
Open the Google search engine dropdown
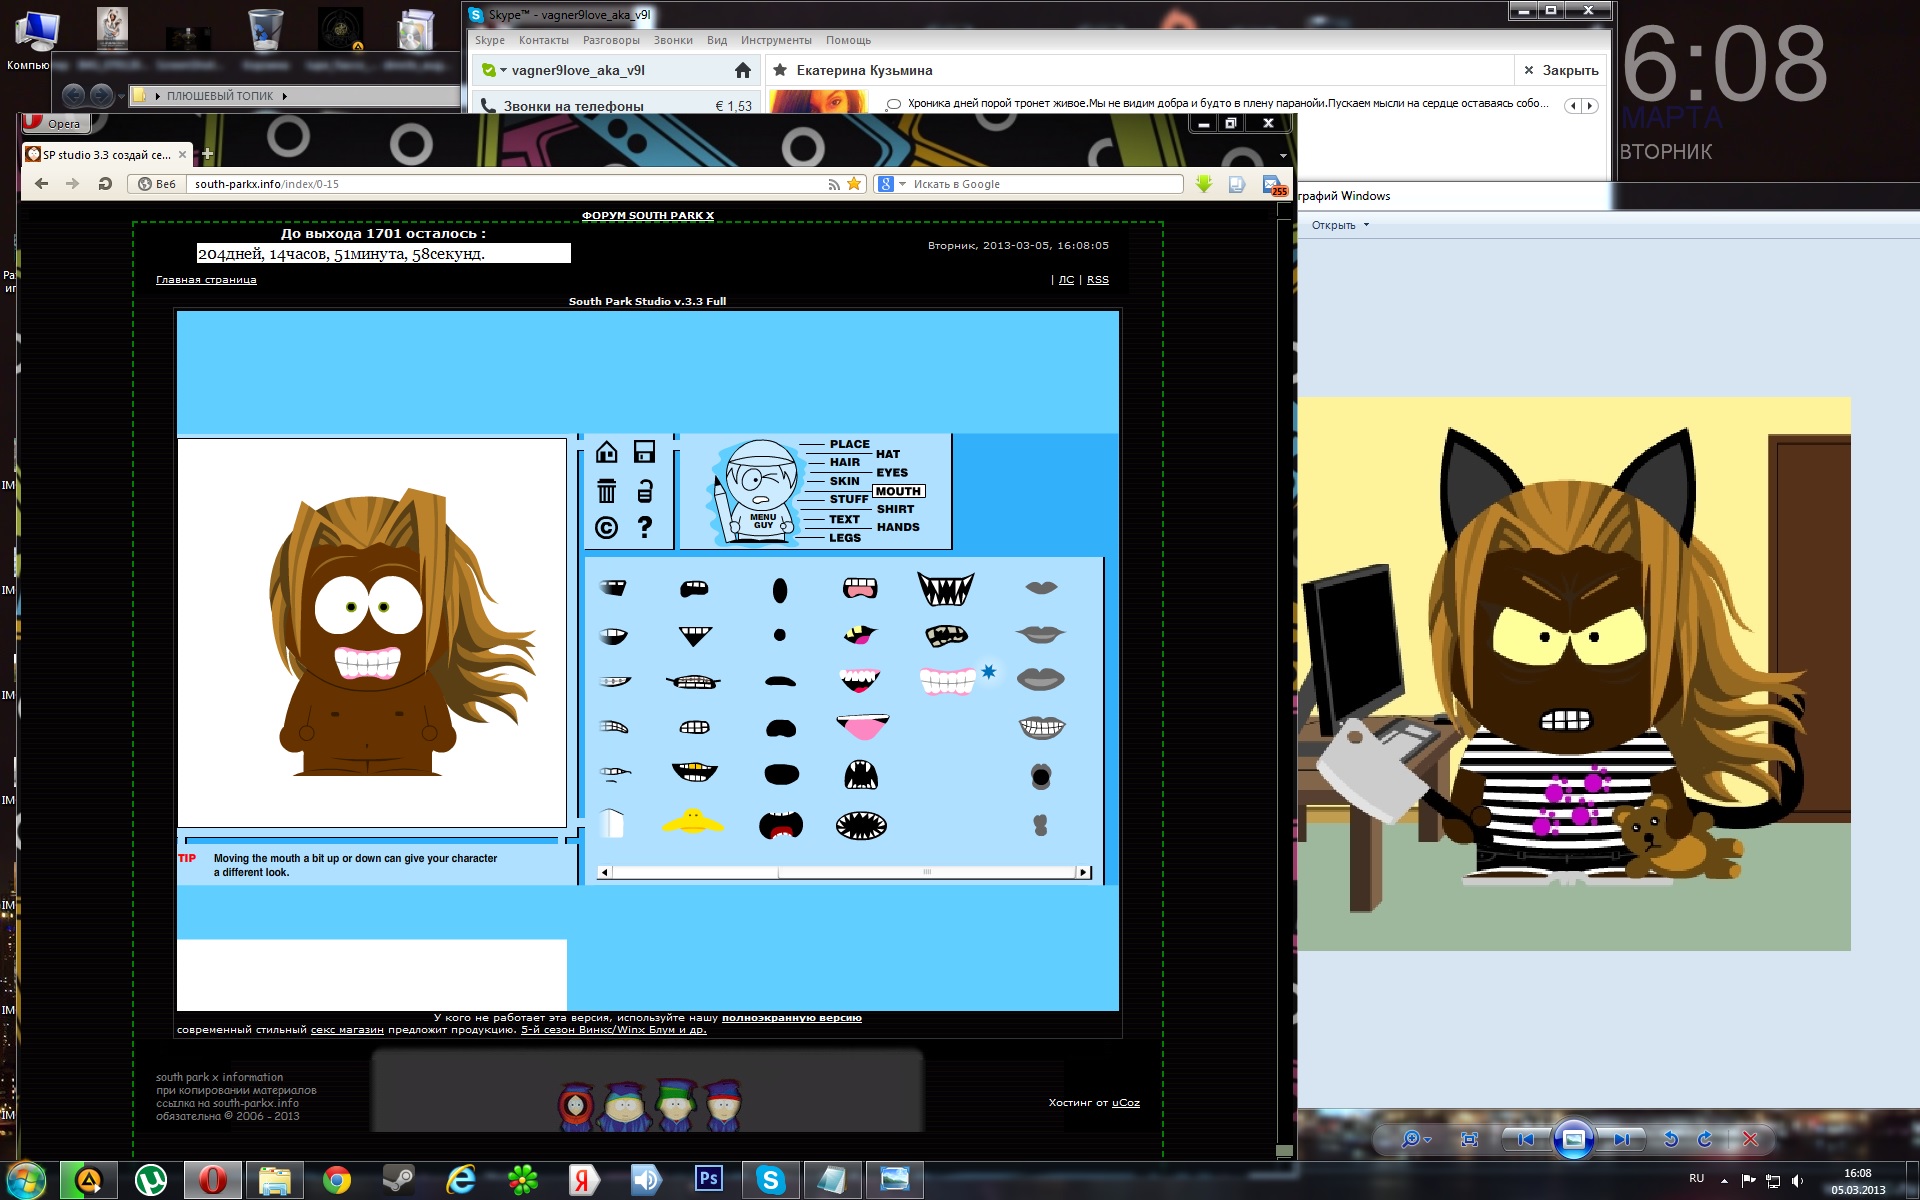(902, 184)
